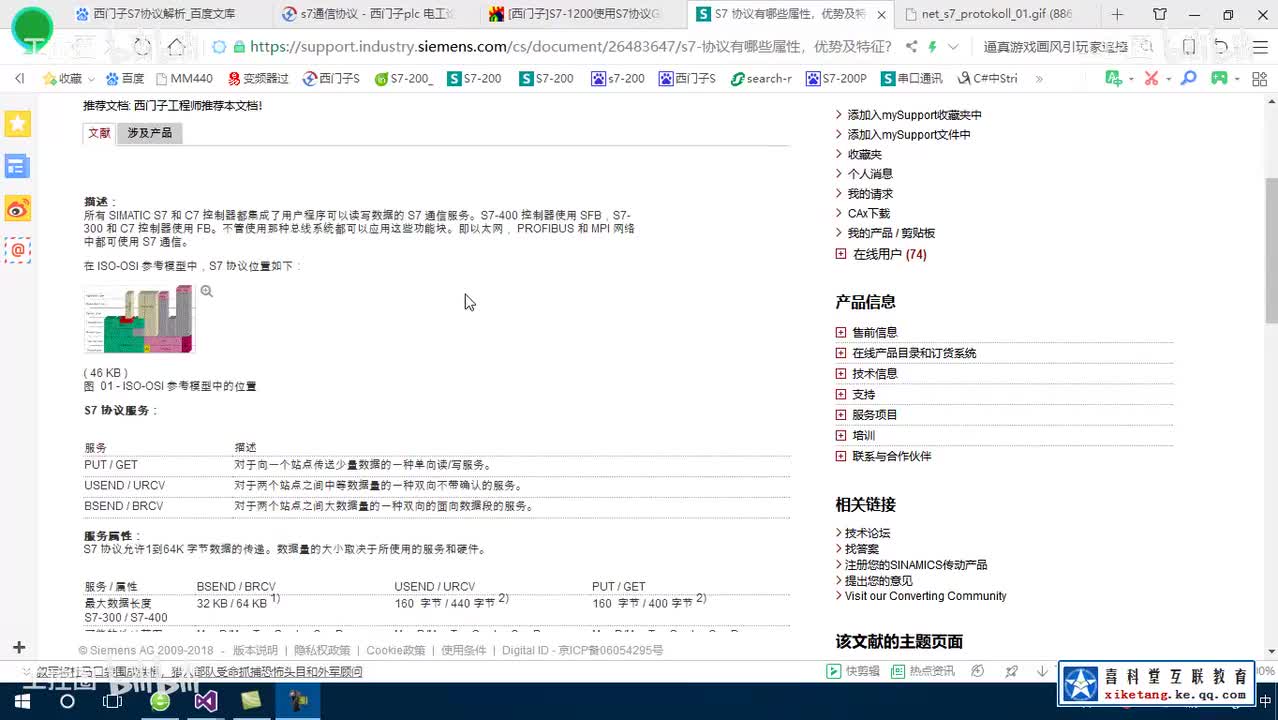Expand the 在线用户 (74) section
The image size is (1278, 720).
click(842, 254)
